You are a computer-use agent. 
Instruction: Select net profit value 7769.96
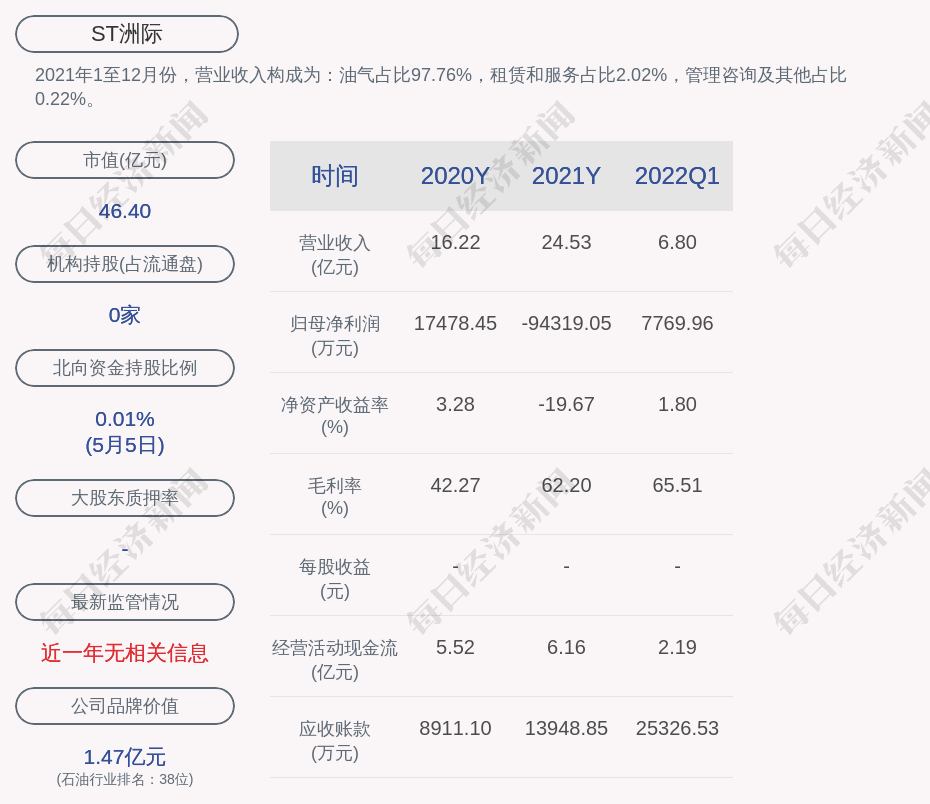677,323
